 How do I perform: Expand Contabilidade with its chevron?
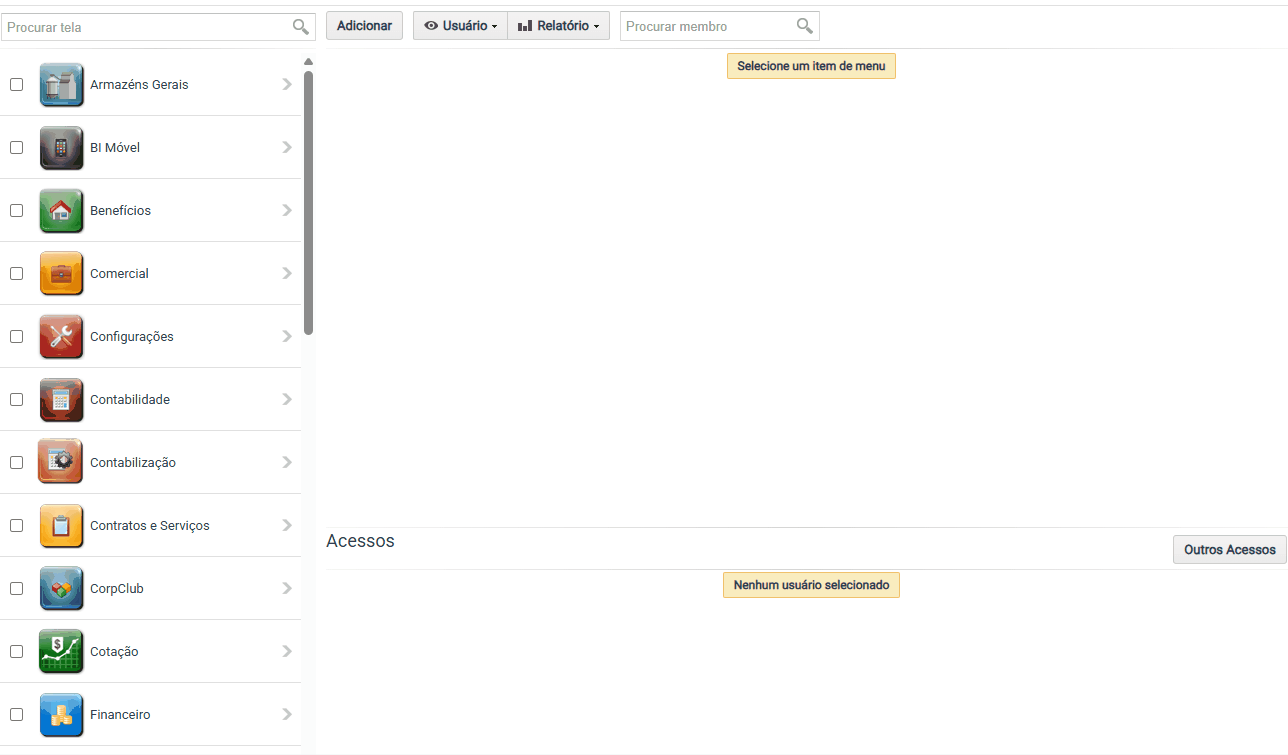pyautogui.click(x=287, y=400)
